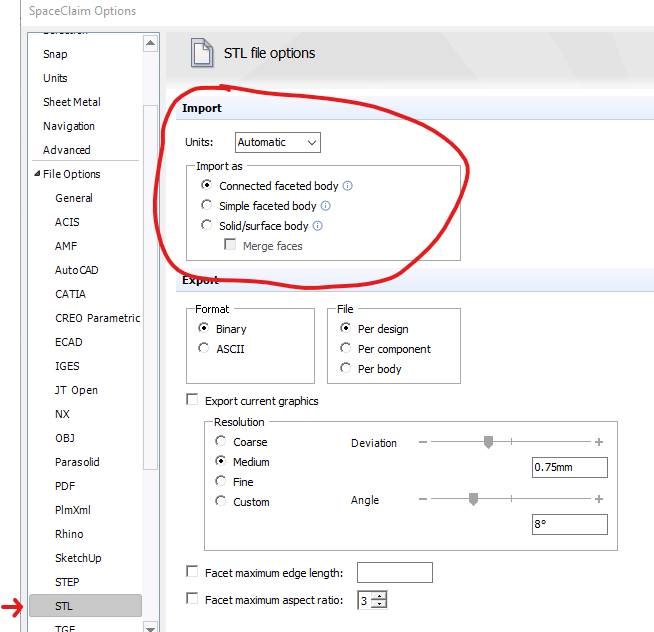
Task: Click the Deviation slider handle
Action: tap(488, 442)
